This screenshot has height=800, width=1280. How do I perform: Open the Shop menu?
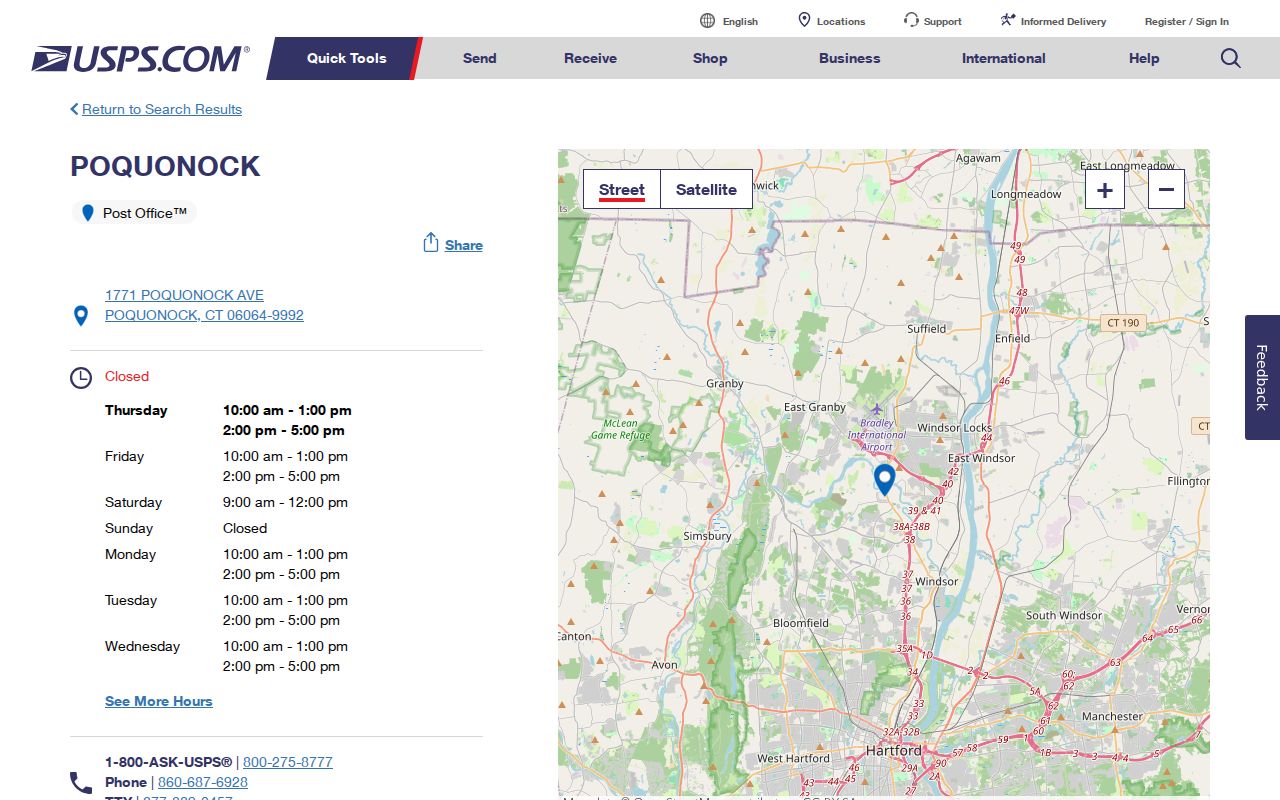(710, 58)
